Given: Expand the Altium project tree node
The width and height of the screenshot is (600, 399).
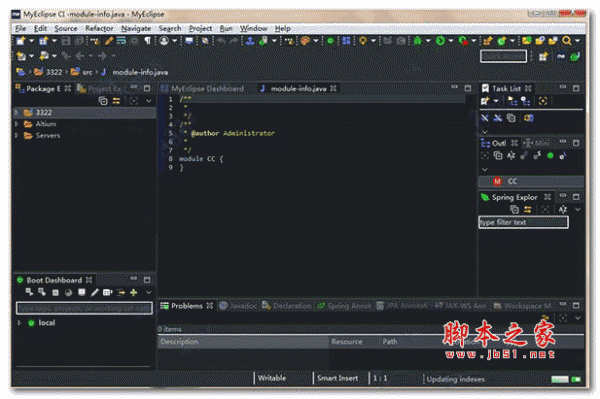Looking at the screenshot, I should pyautogui.click(x=16, y=124).
